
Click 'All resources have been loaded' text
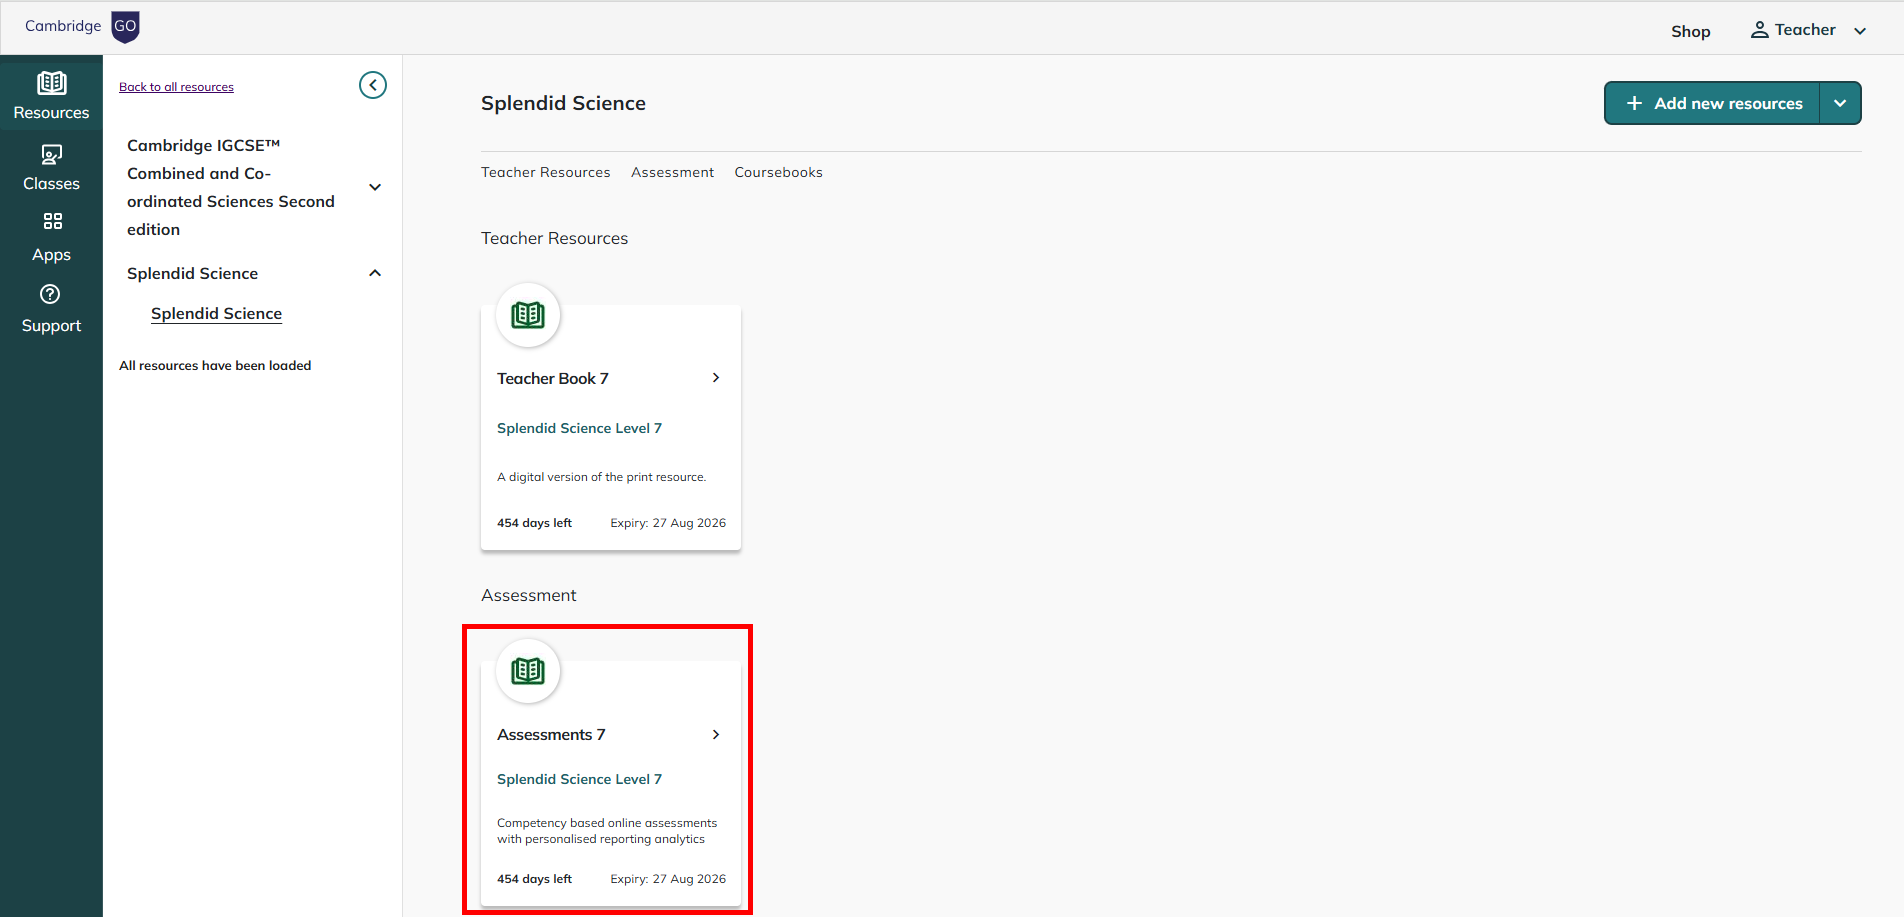coord(215,366)
